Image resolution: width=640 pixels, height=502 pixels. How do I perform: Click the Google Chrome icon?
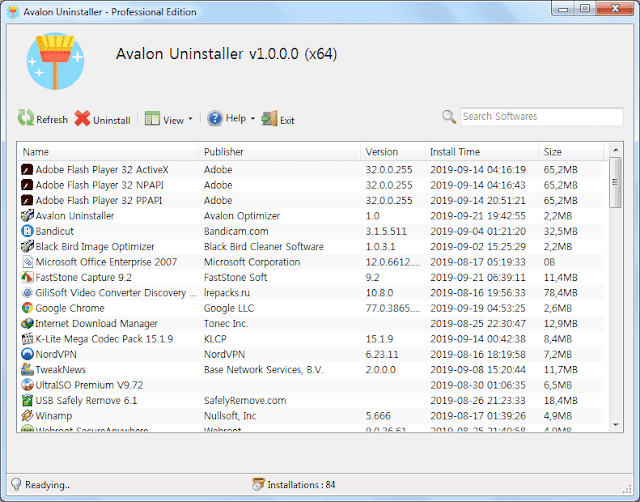pos(27,308)
